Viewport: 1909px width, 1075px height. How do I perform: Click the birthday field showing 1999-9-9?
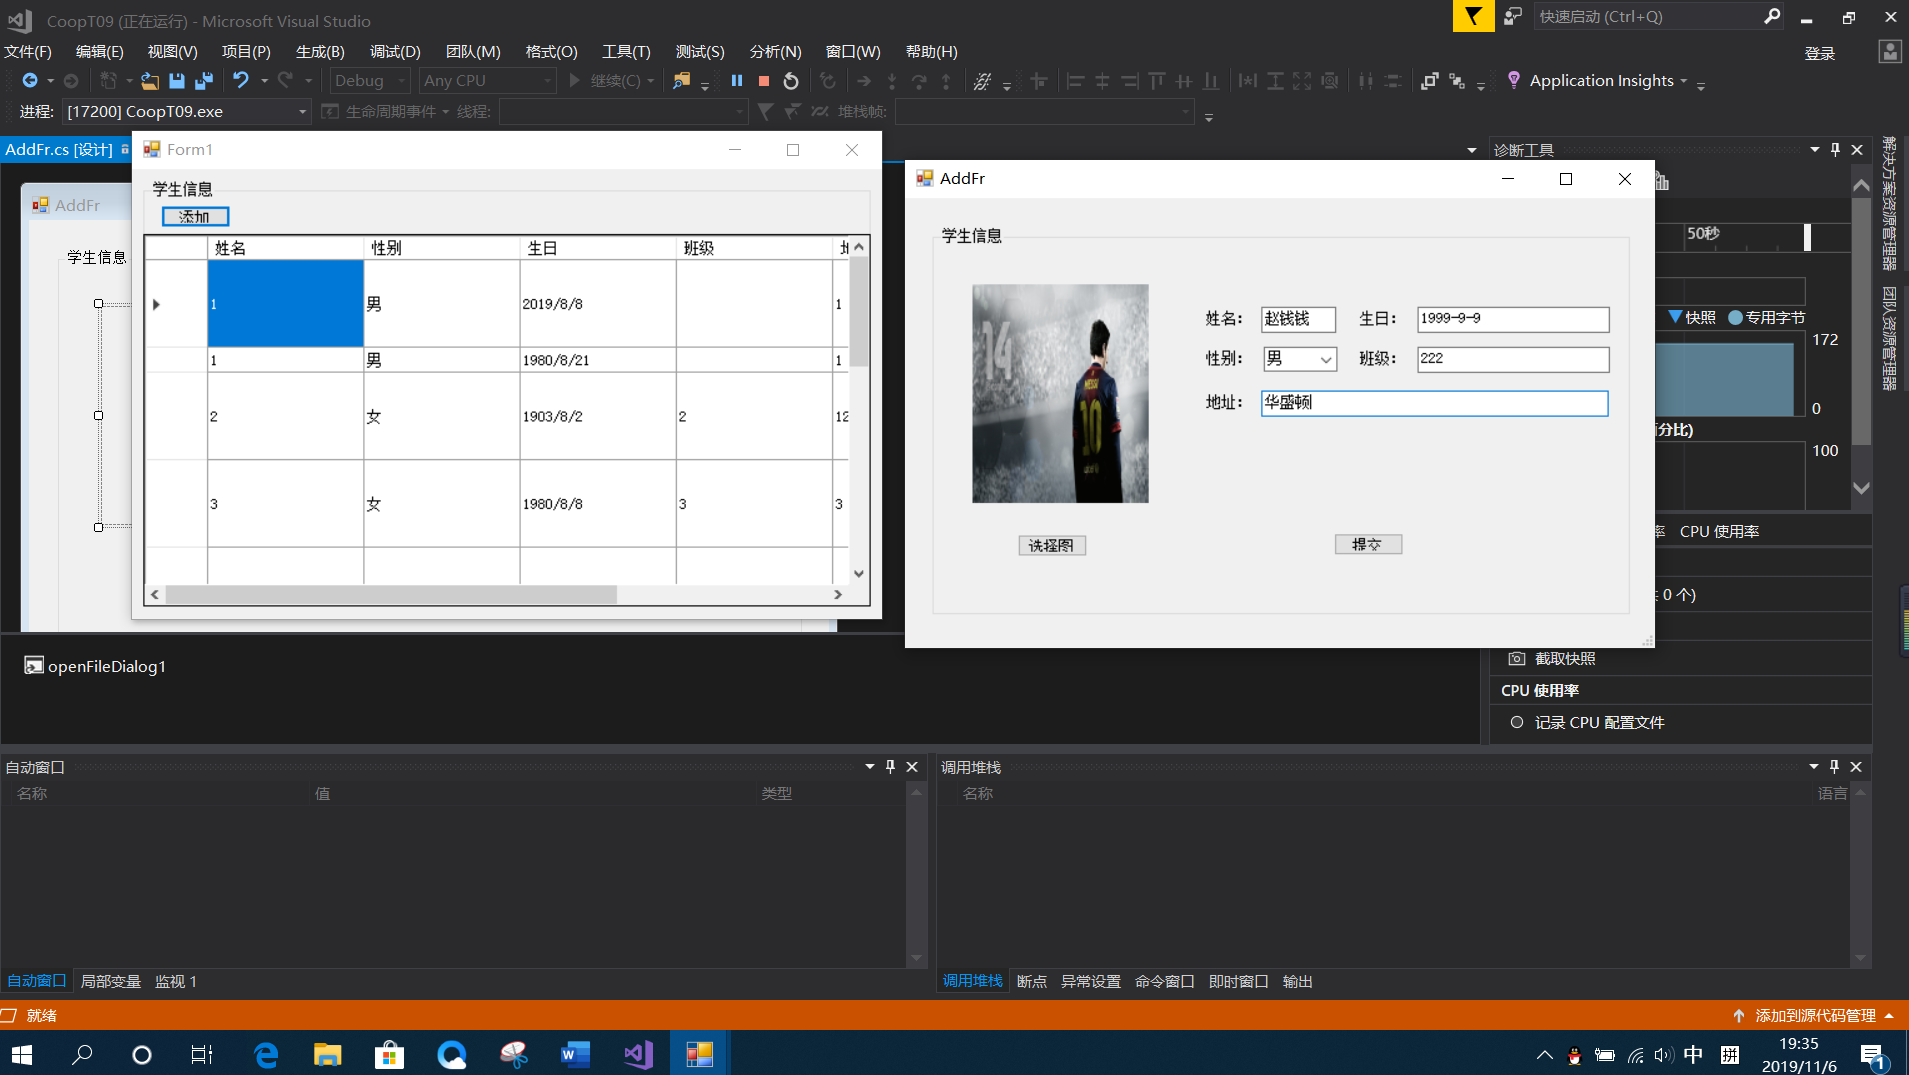click(x=1513, y=319)
